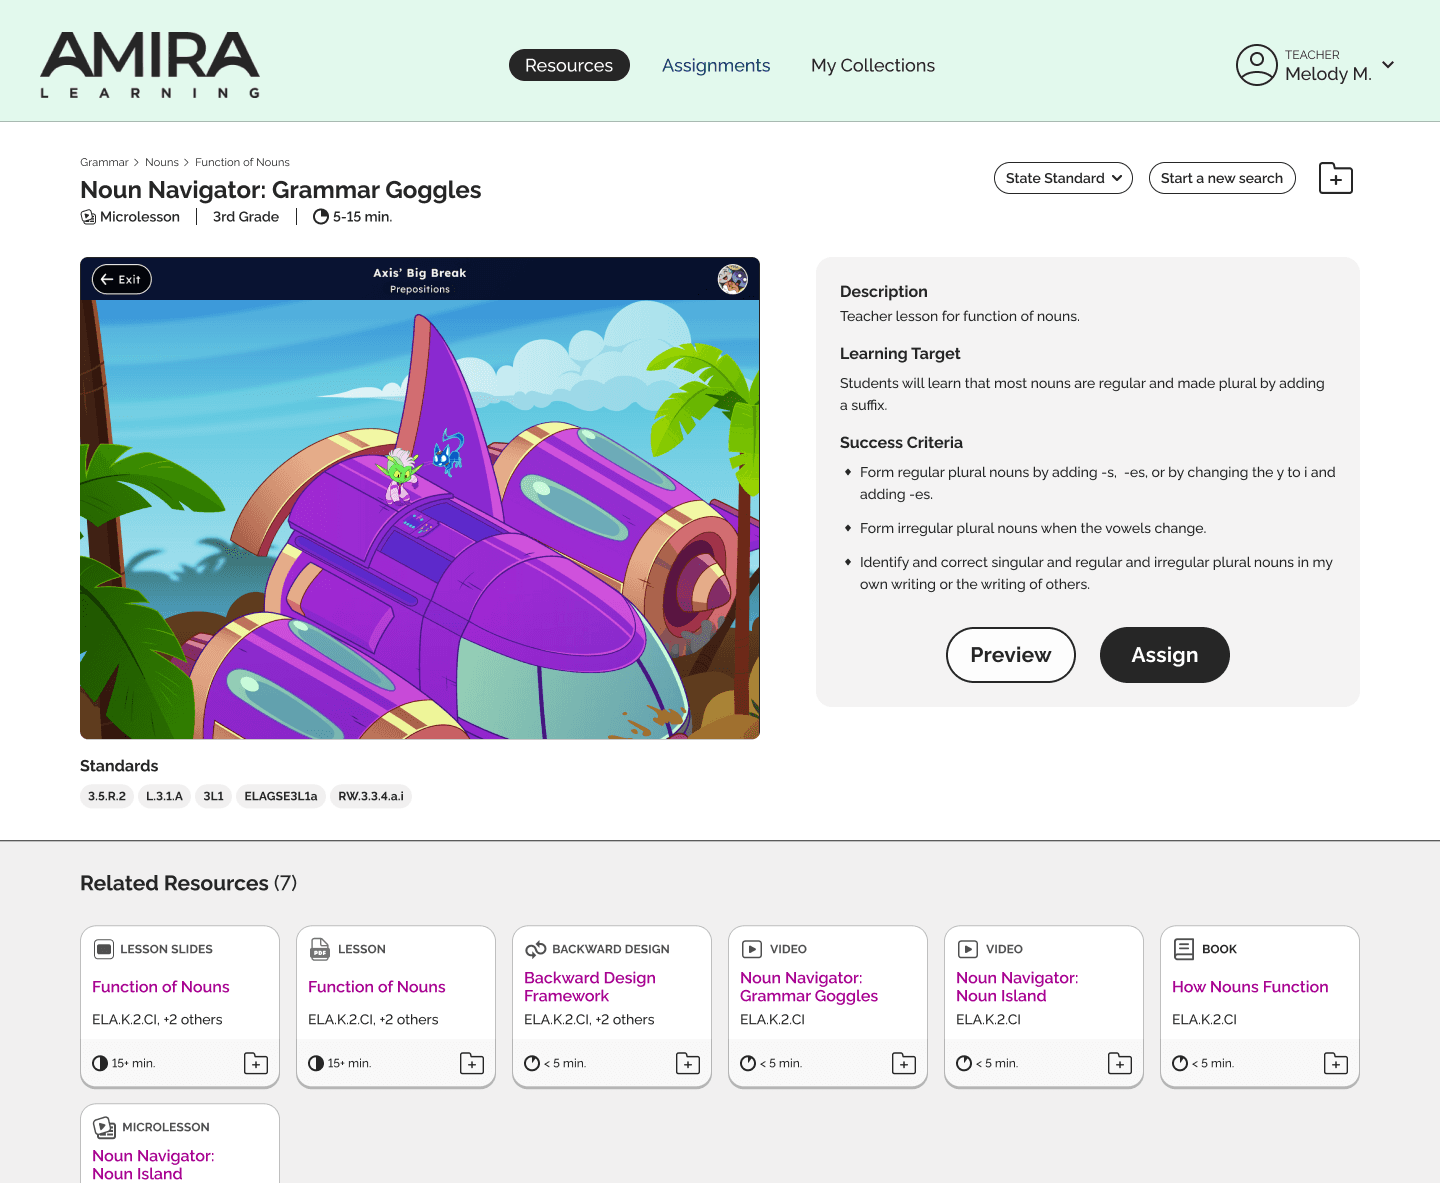The height and width of the screenshot is (1183, 1440).
Task: Navigate to Grammar breadcrumb
Action: click(104, 162)
